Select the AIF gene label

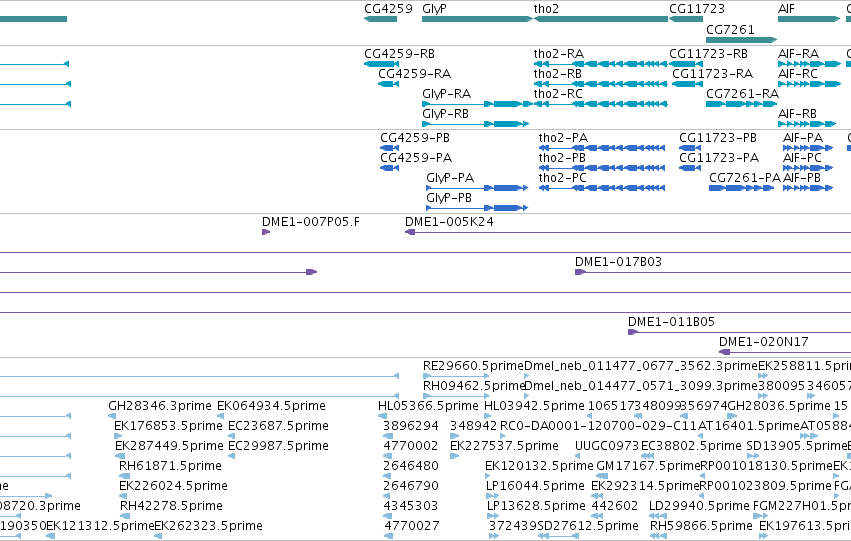786,9
